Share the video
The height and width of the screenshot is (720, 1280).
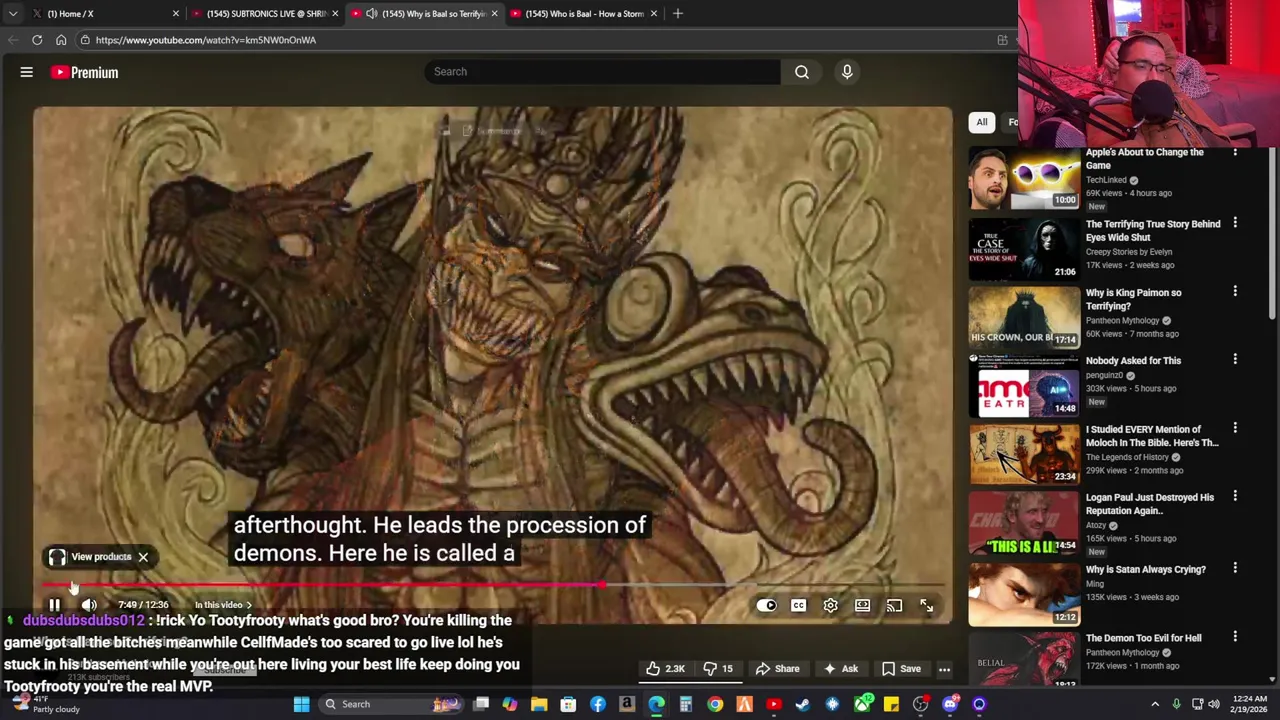777,669
